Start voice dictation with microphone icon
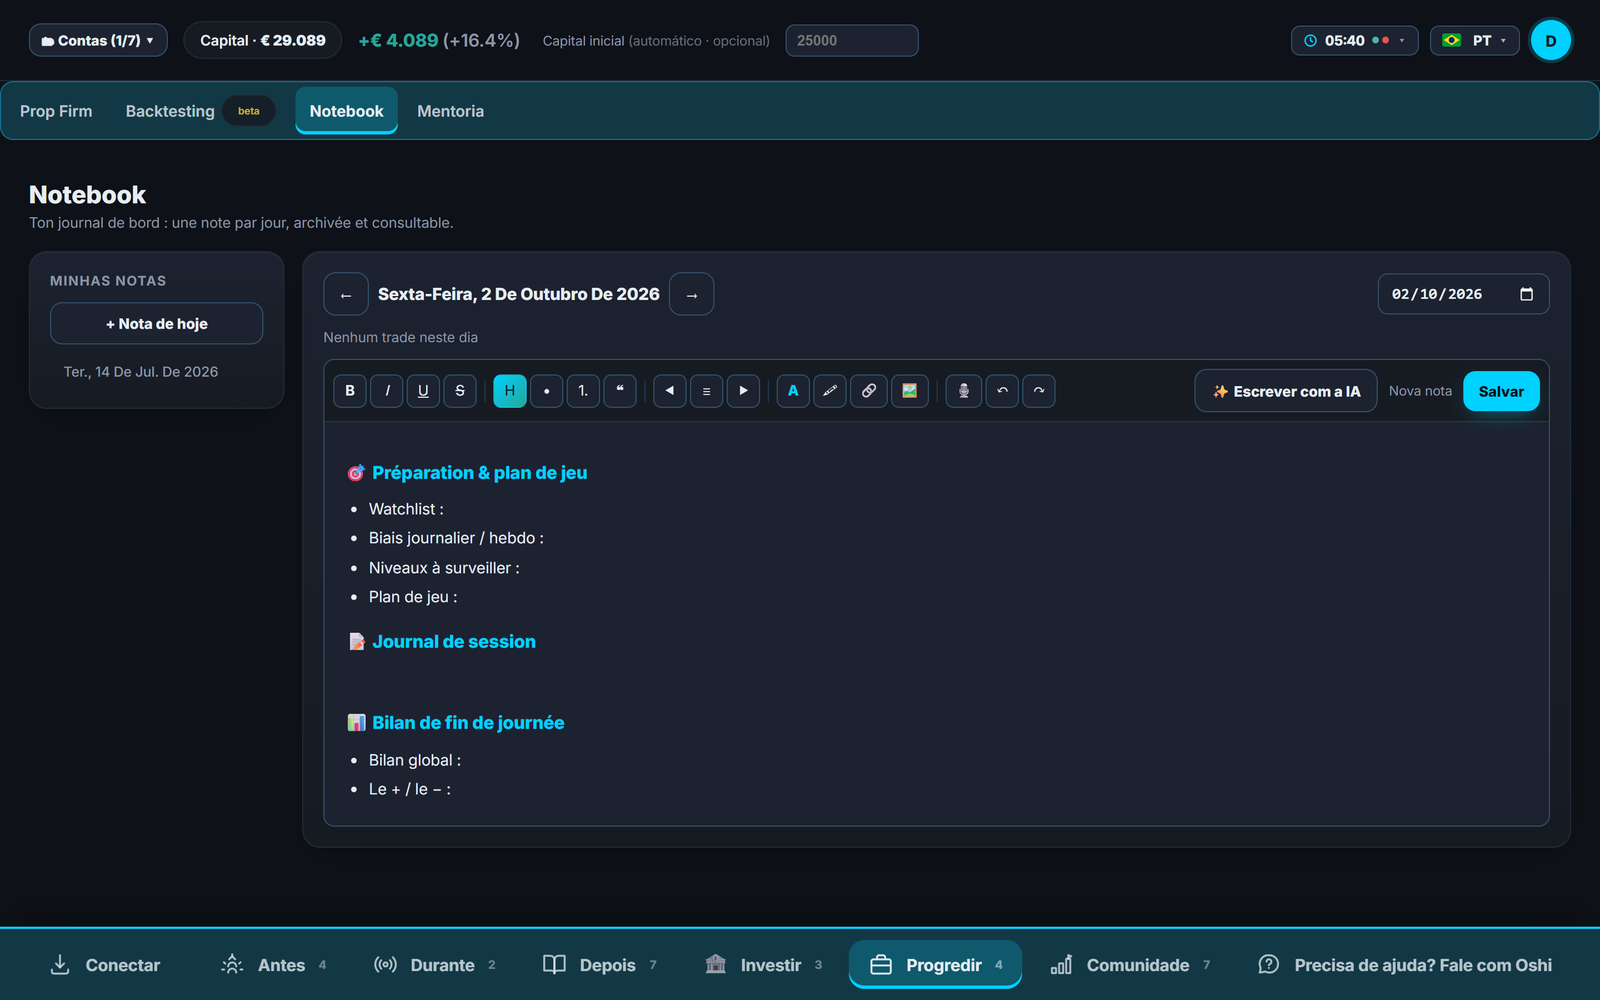 (x=964, y=391)
